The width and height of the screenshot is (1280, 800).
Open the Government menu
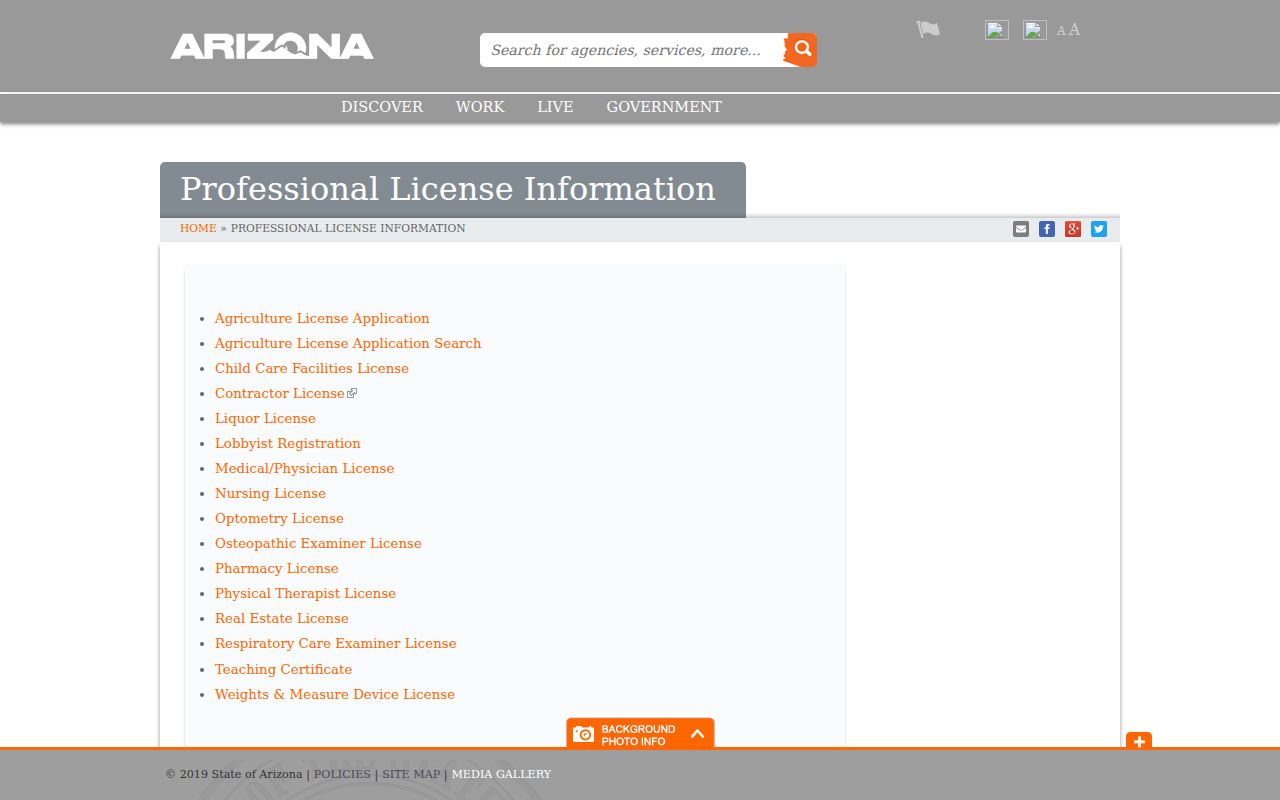tap(664, 107)
